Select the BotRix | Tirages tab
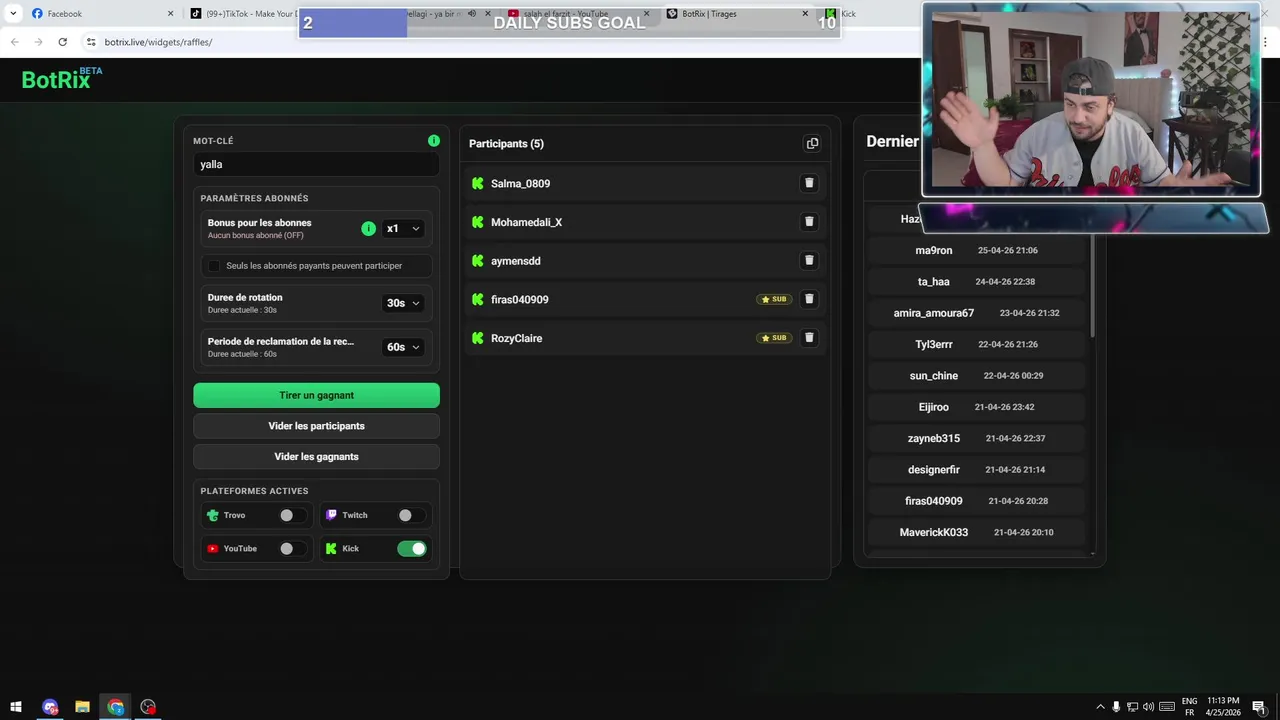Image resolution: width=1280 pixels, height=720 pixels. (x=737, y=14)
